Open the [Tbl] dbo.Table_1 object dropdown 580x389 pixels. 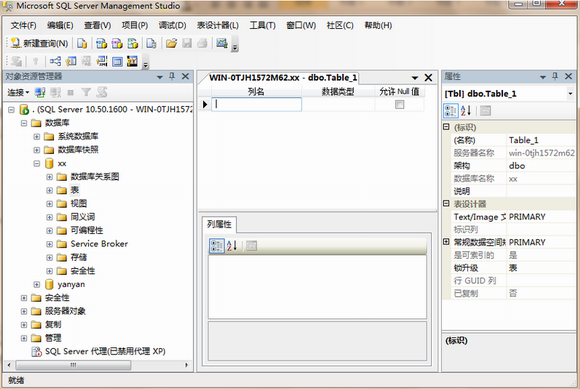pyautogui.click(x=570, y=94)
